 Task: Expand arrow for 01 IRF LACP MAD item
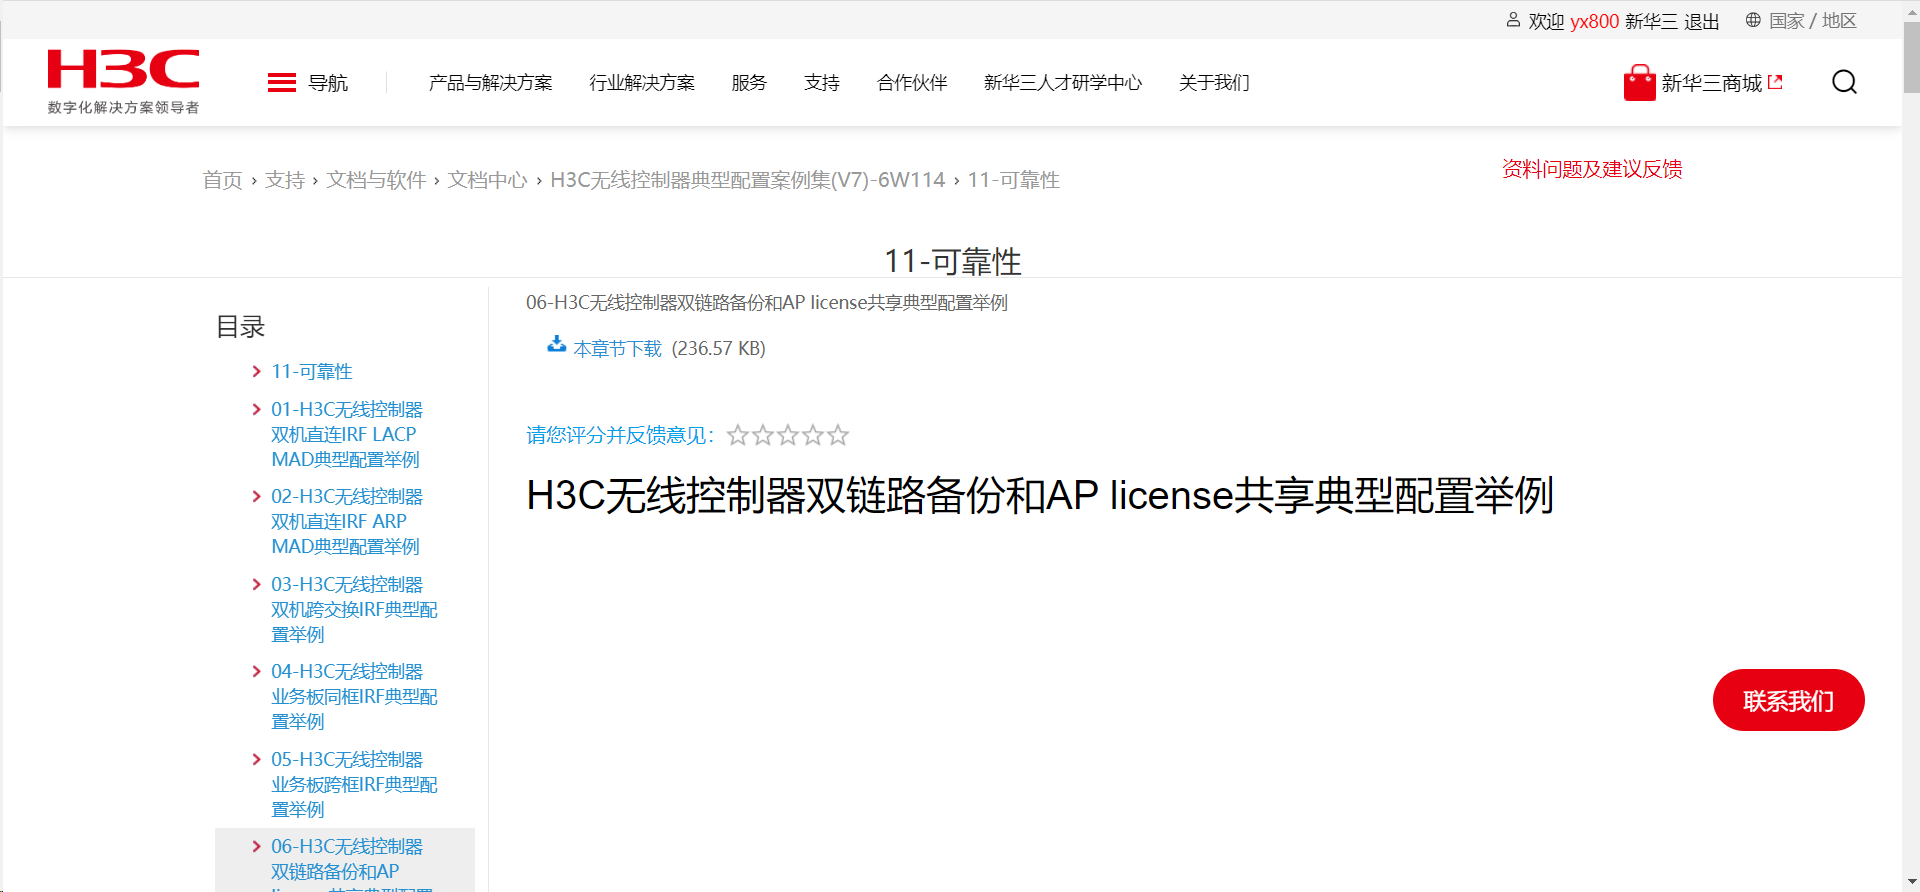(257, 410)
